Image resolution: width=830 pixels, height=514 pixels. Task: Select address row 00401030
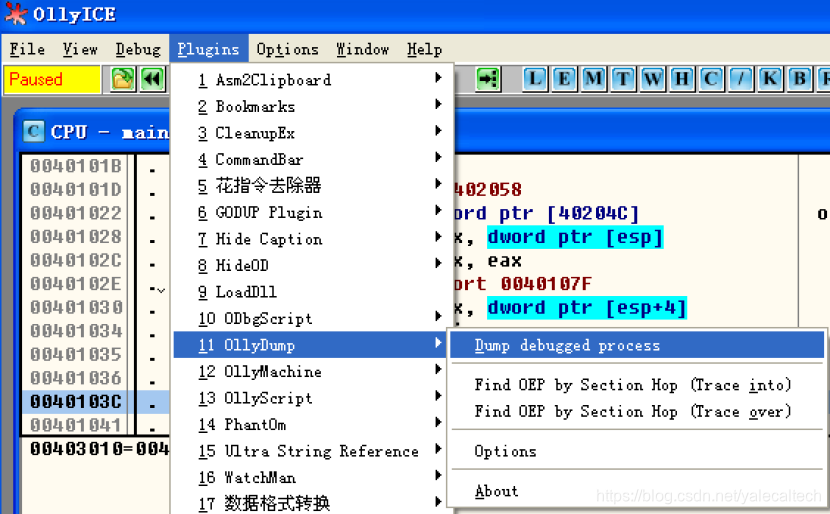click(x=76, y=308)
